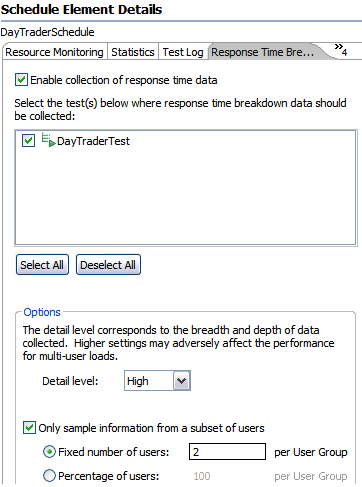This screenshot has height=487, width=362.
Task: Select the Fixed number of users radio
Action: coord(49,452)
